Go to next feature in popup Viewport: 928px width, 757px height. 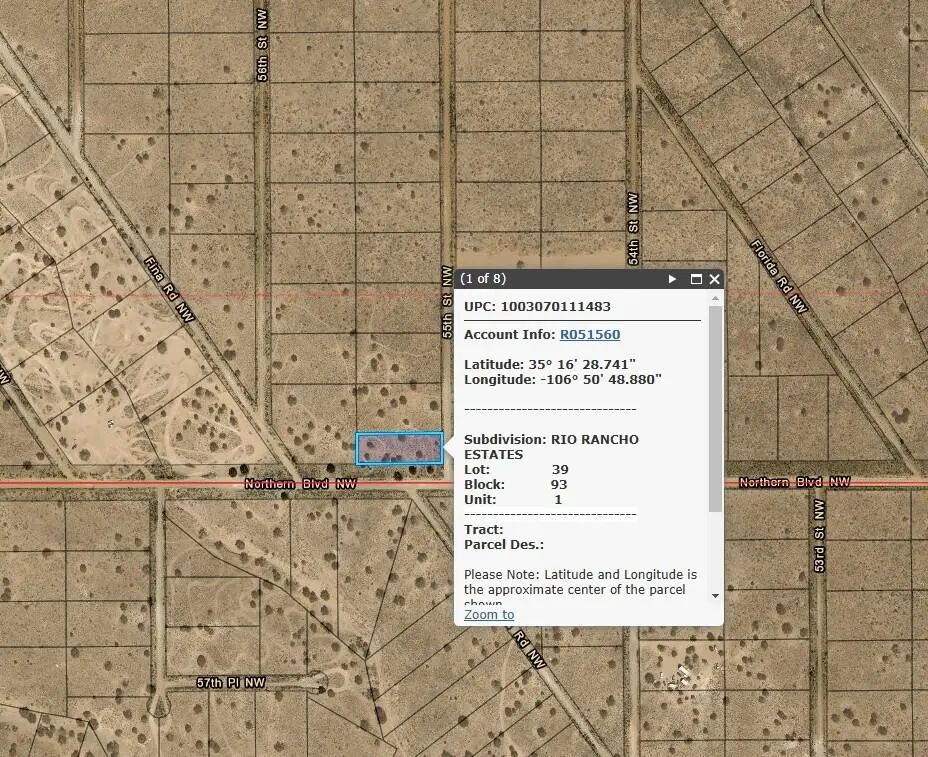[x=673, y=280]
